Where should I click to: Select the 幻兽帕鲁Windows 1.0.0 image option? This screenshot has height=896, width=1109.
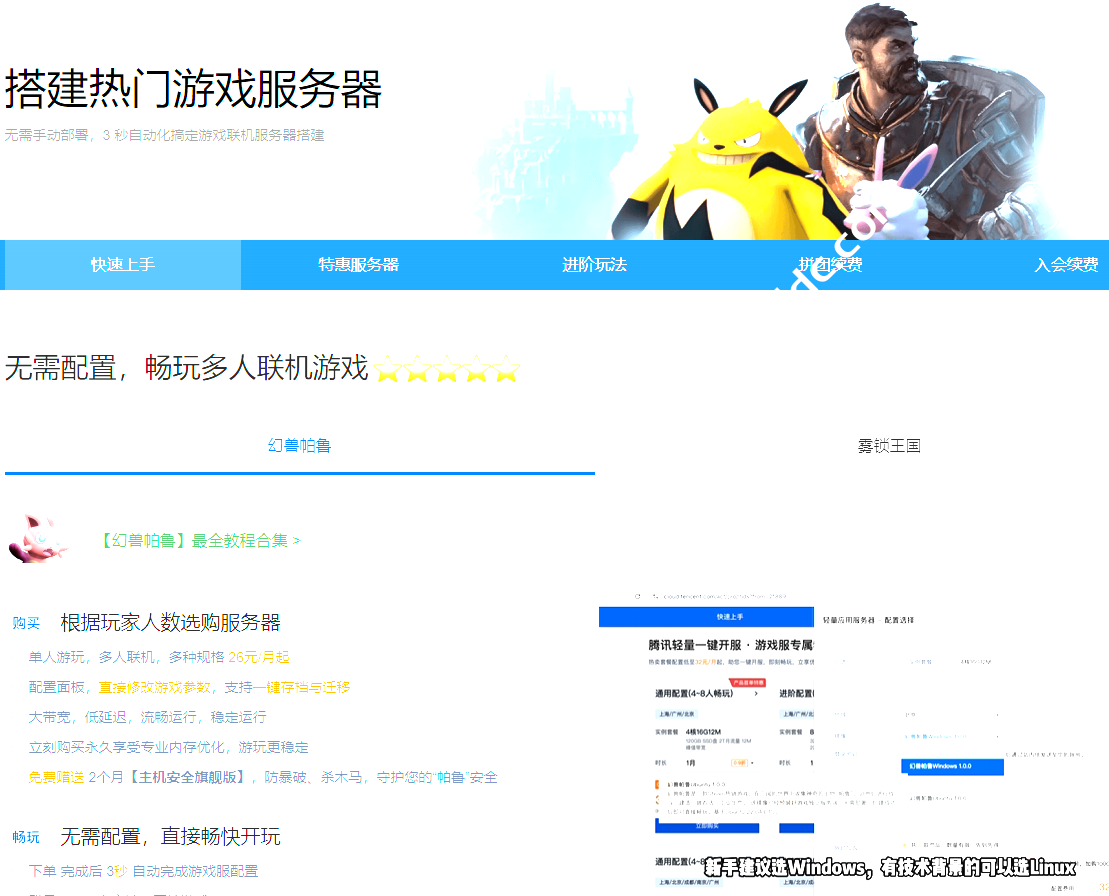coord(952,766)
